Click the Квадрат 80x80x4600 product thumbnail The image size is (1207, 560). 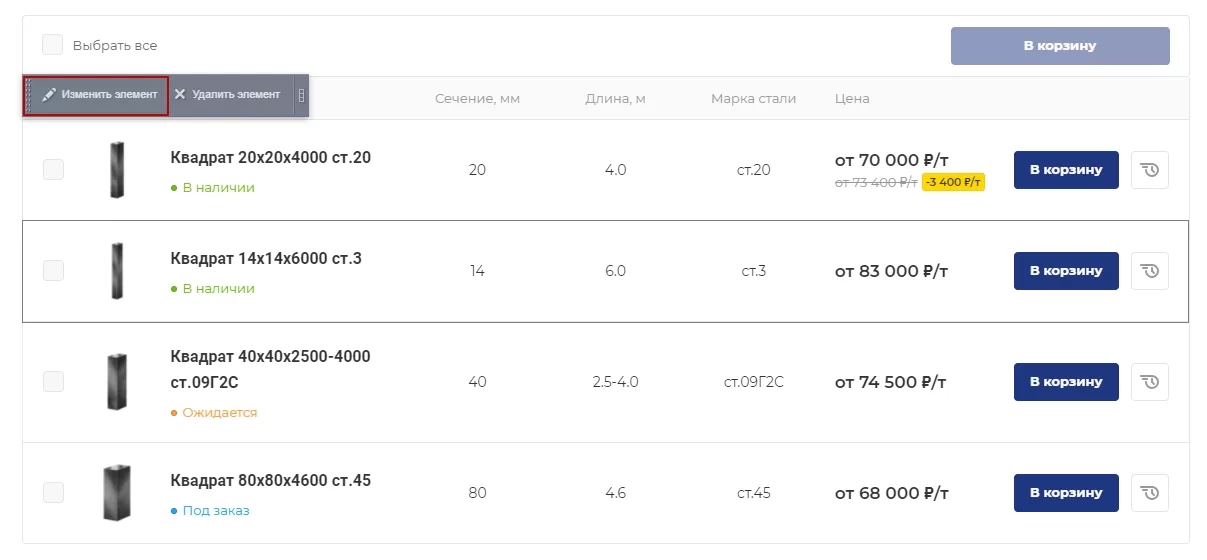point(117,493)
